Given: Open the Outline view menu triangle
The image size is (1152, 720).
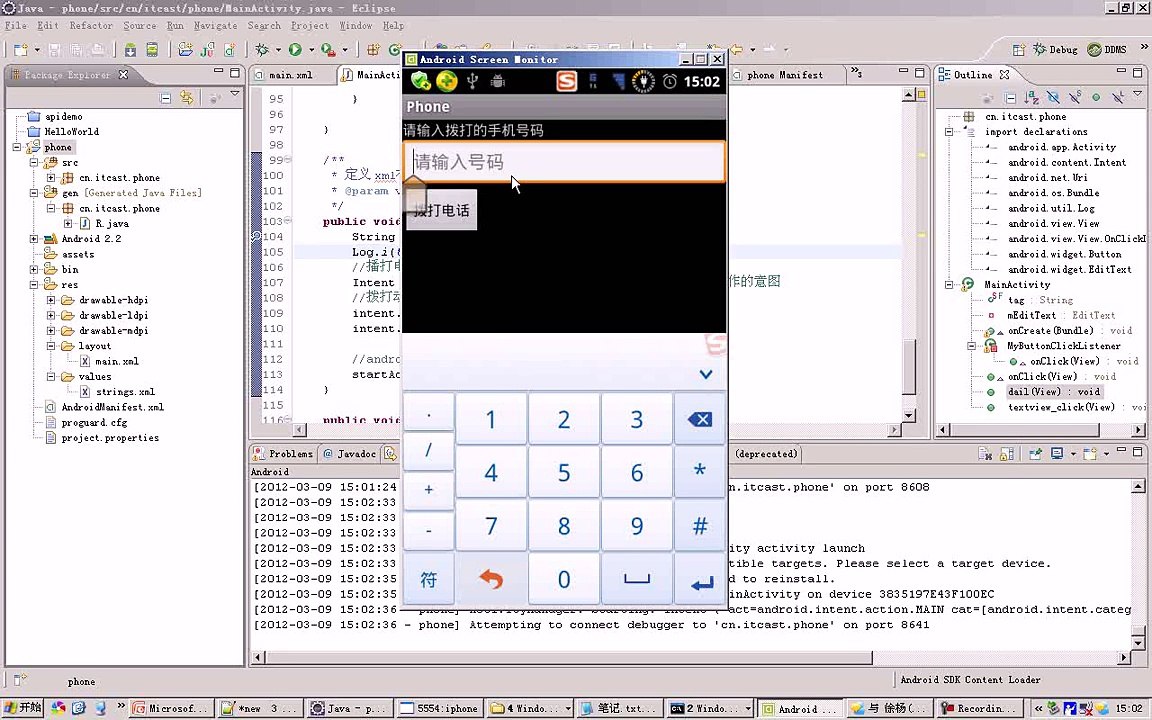Looking at the screenshot, I should click(x=1137, y=95).
